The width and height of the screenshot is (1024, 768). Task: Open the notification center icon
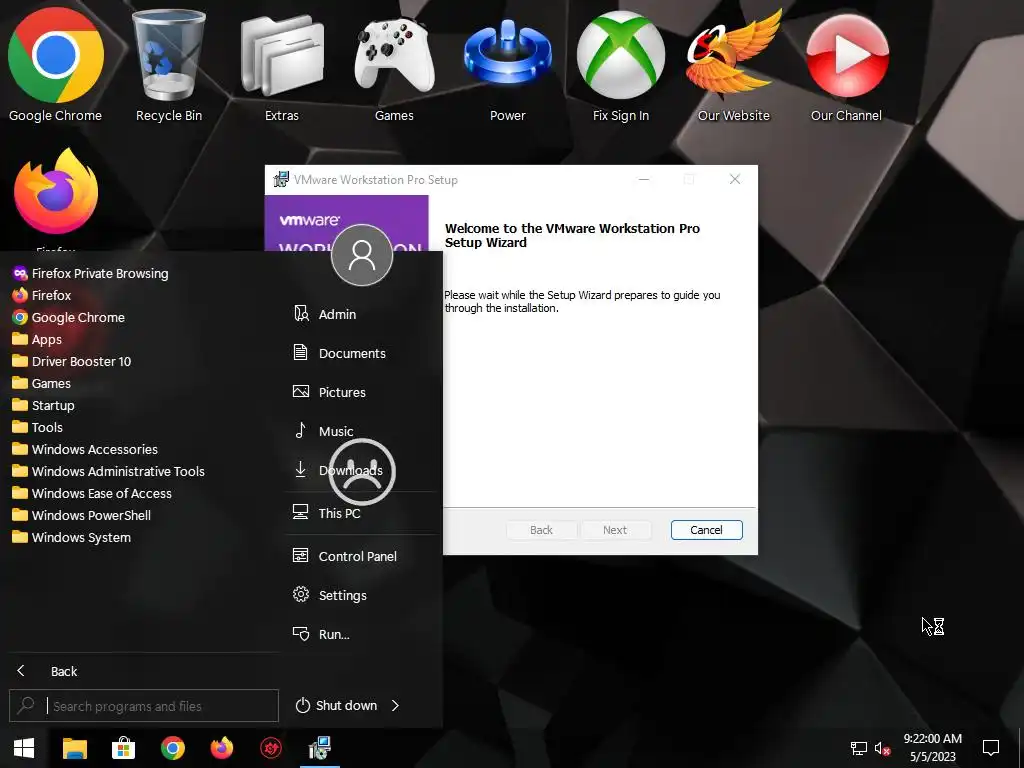click(x=991, y=748)
